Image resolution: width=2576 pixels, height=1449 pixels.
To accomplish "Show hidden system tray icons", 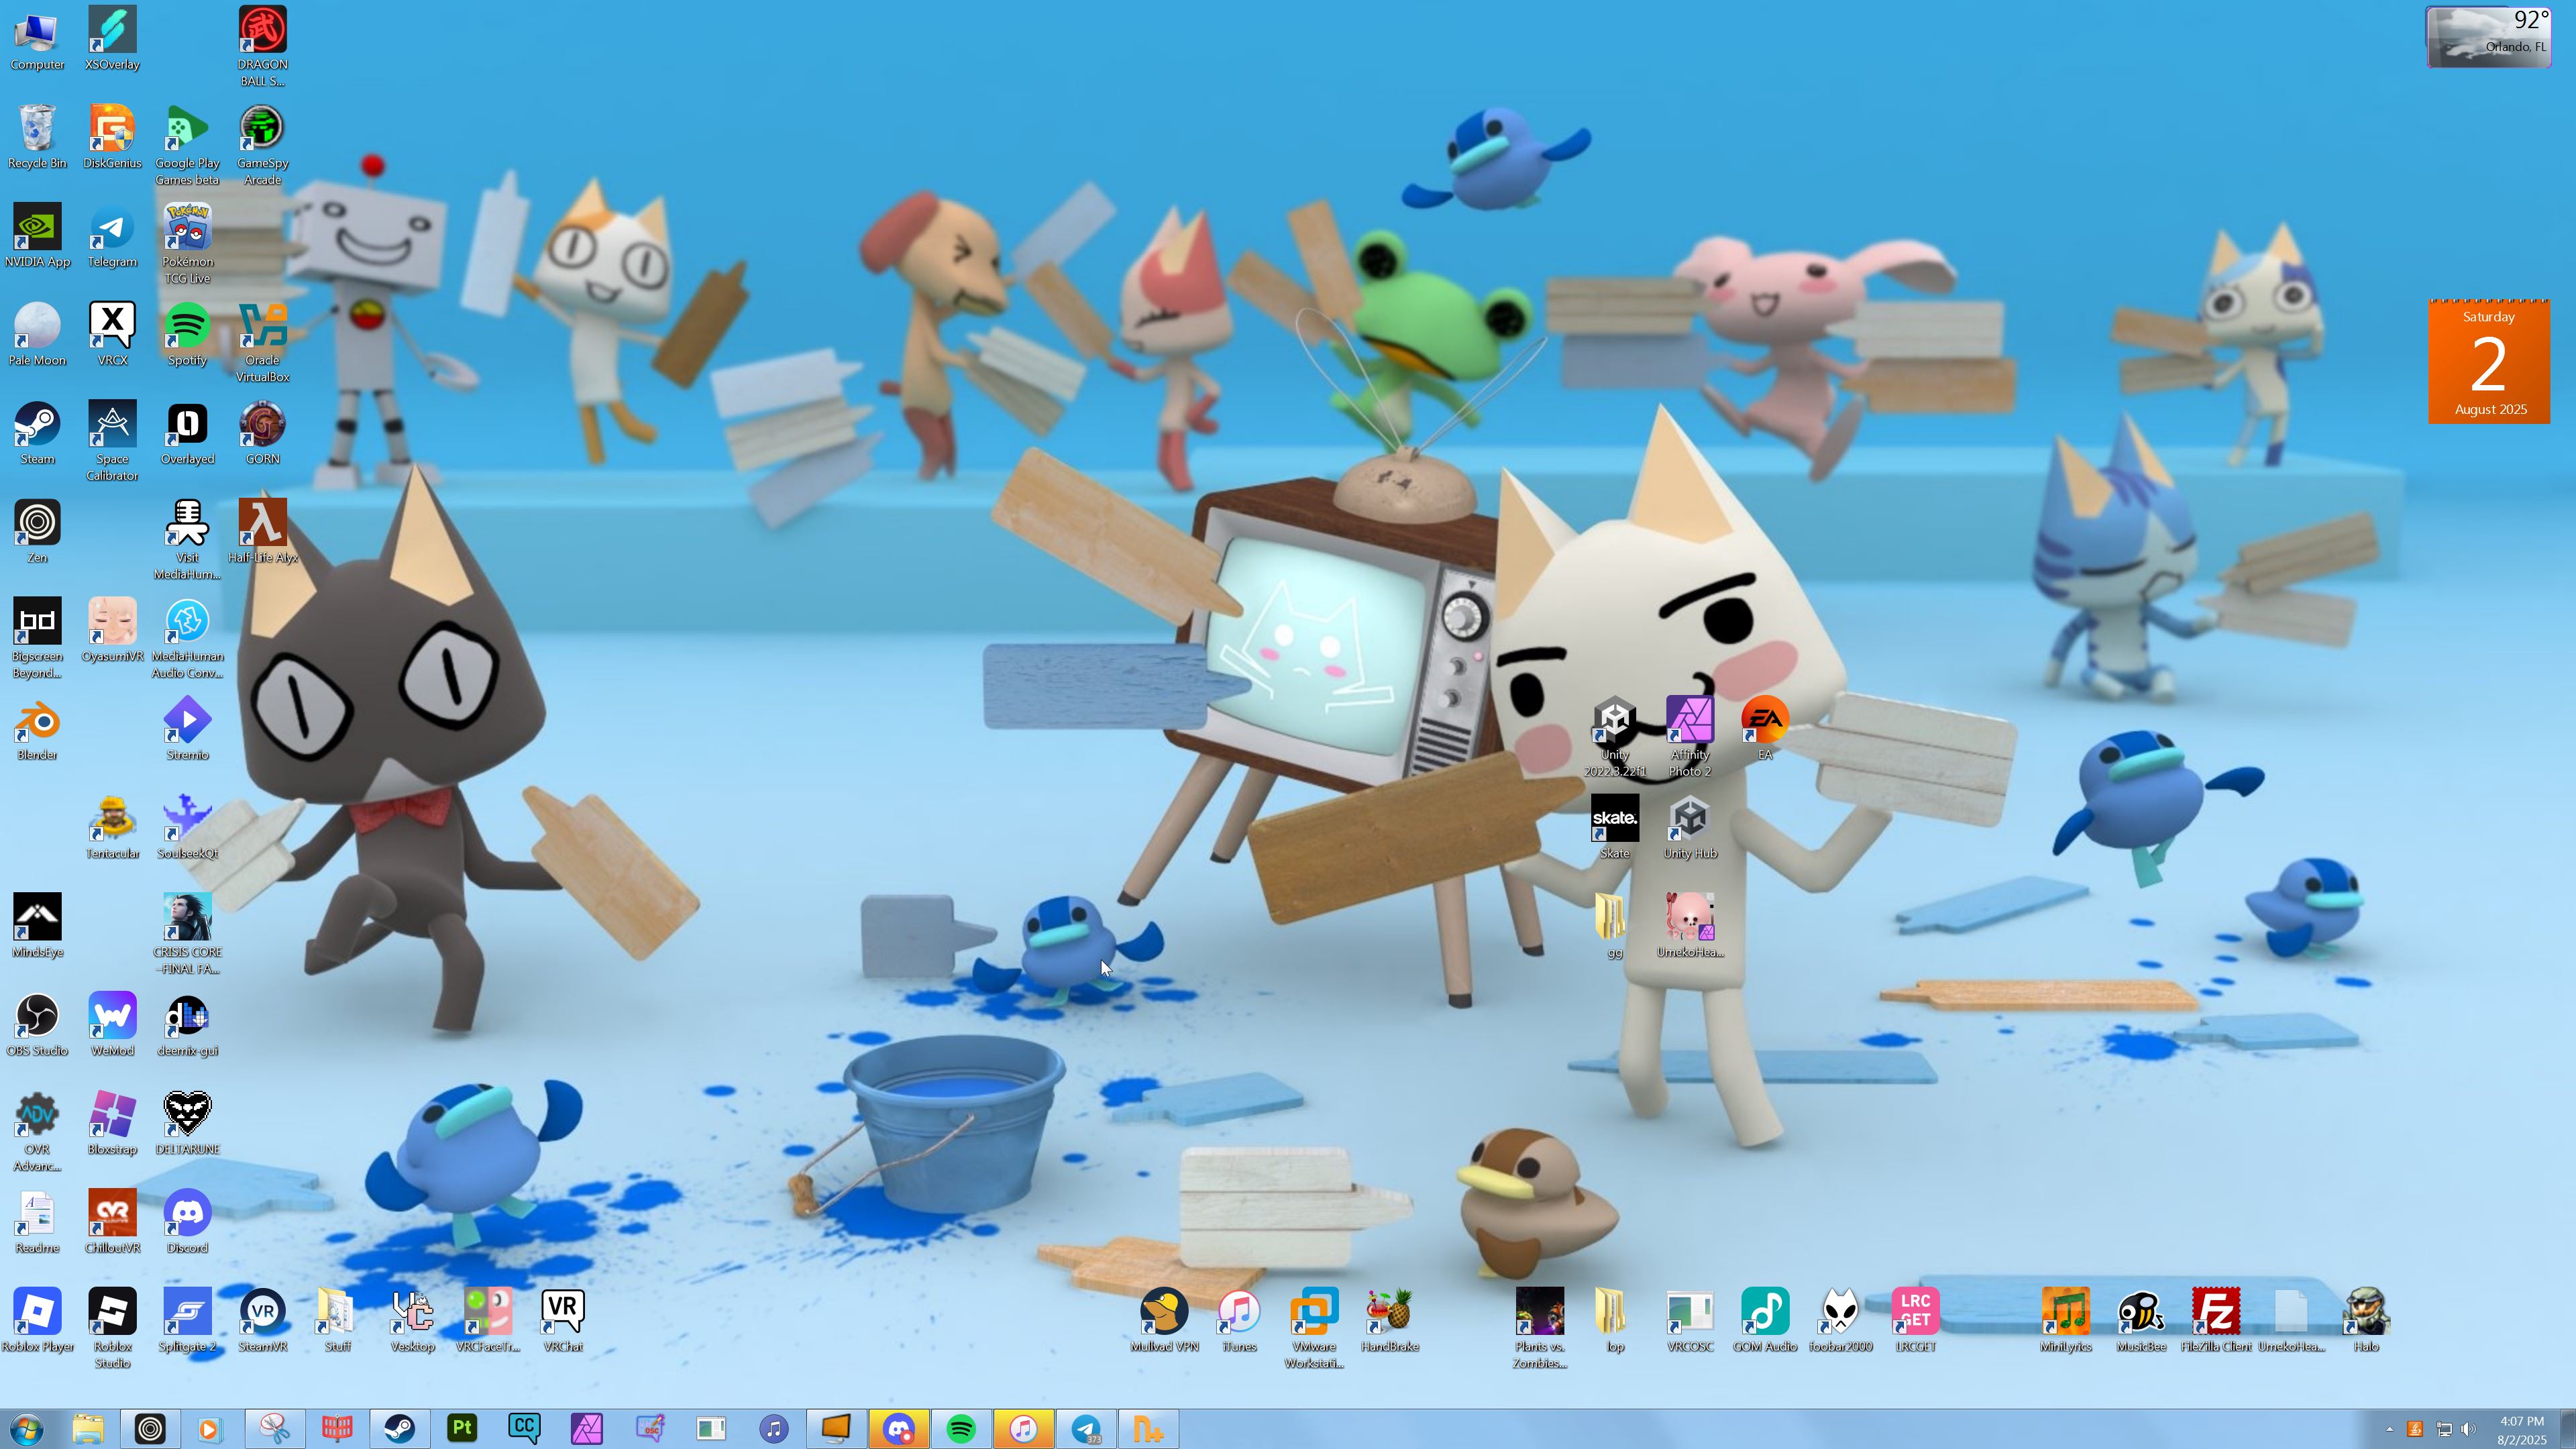I will tap(2389, 1429).
